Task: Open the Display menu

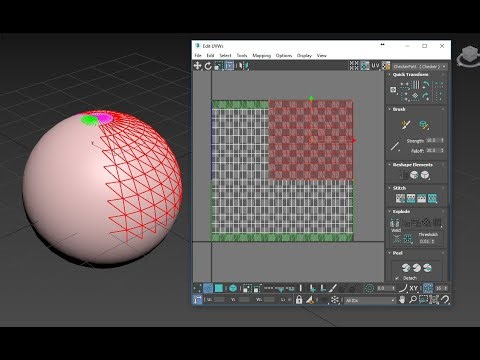Action: click(304, 55)
